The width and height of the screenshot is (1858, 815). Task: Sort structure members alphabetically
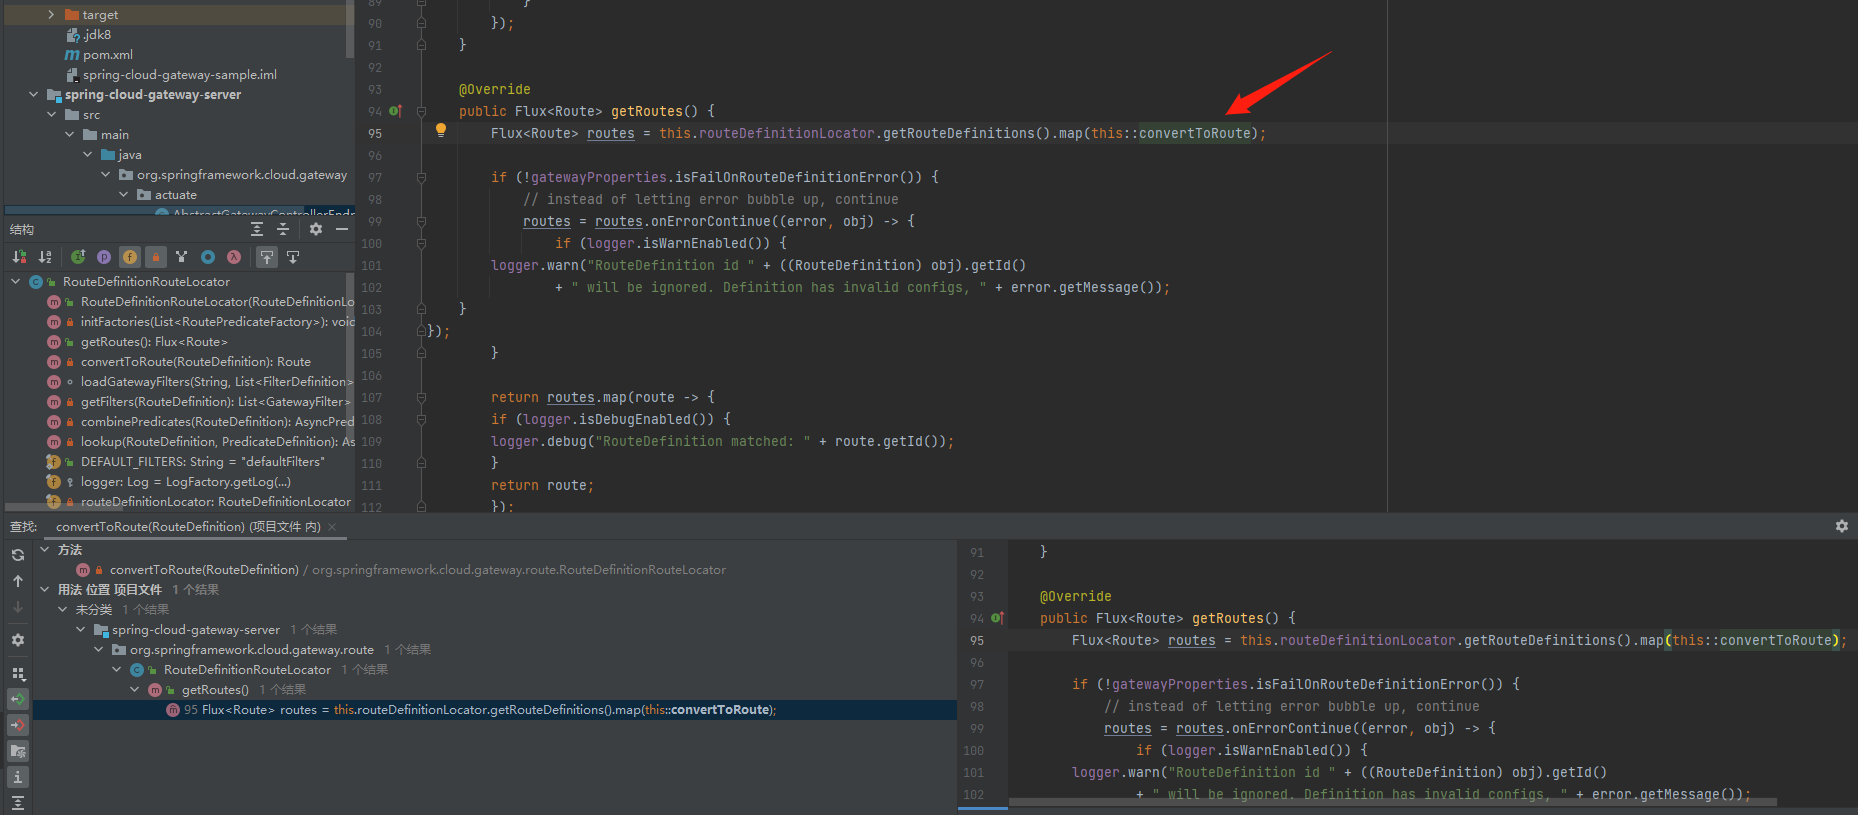point(45,257)
